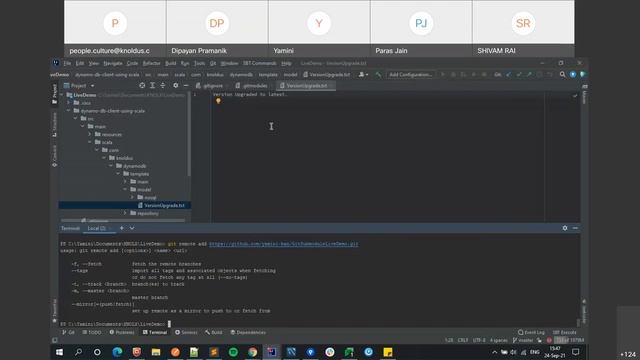
Task: Open Windows Start menu
Action: pos(59,352)
